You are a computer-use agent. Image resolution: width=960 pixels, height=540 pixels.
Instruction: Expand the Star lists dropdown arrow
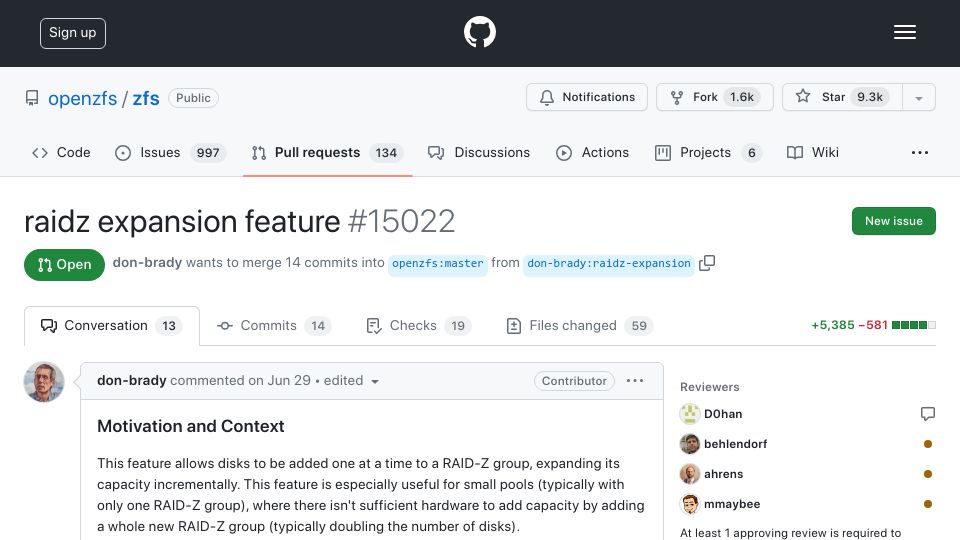pos(918,98)
